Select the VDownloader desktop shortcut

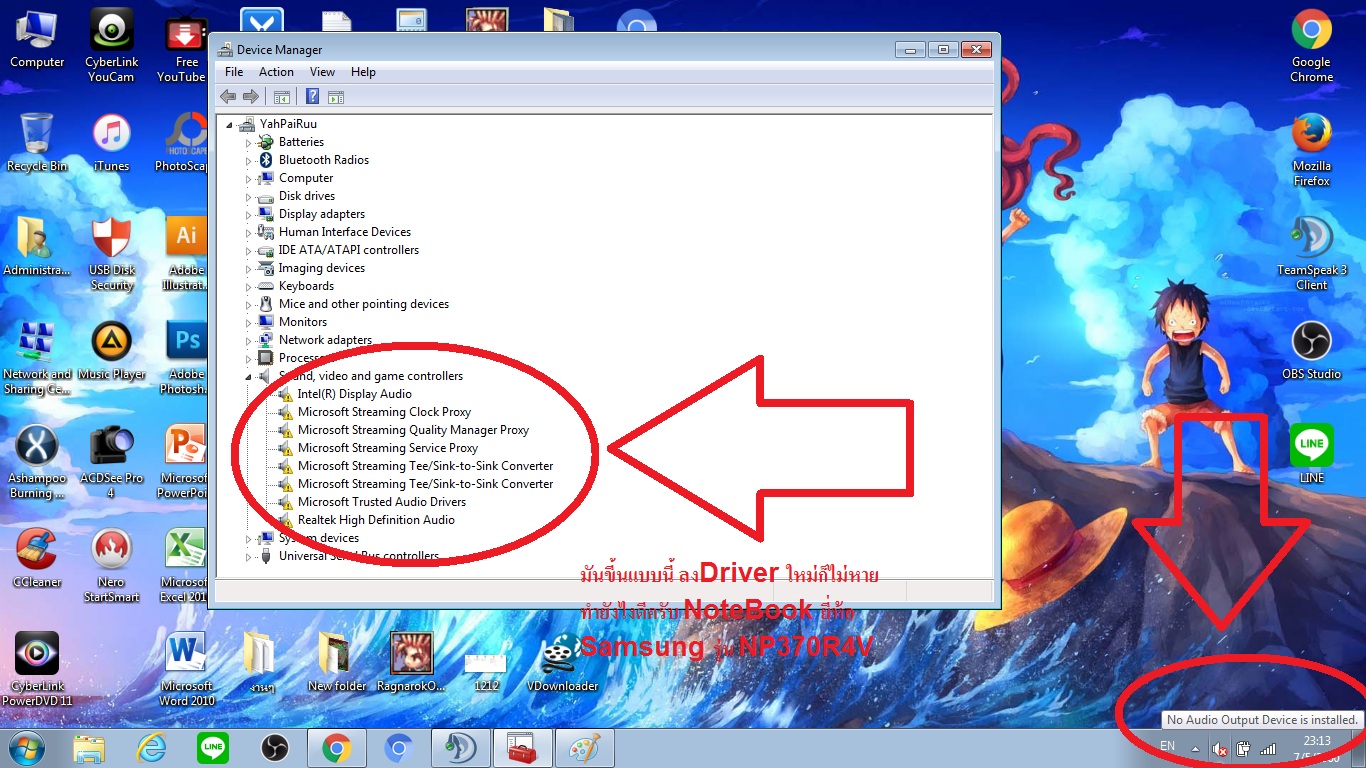pyautogui.click(x=562, y=662)
